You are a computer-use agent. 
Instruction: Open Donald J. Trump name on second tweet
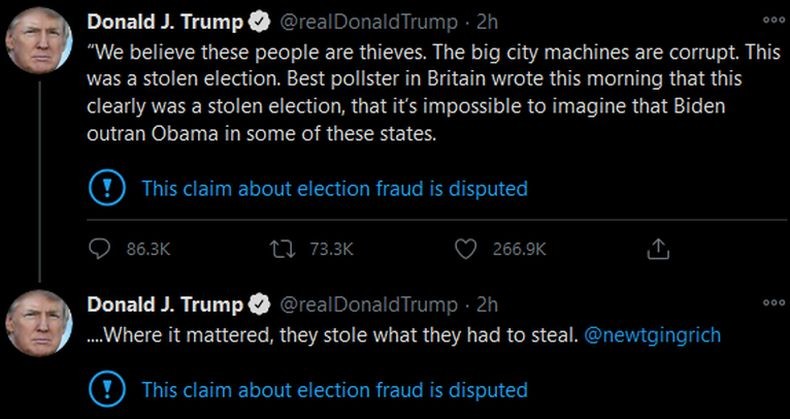pyautogui.click(x=165, y=304)
